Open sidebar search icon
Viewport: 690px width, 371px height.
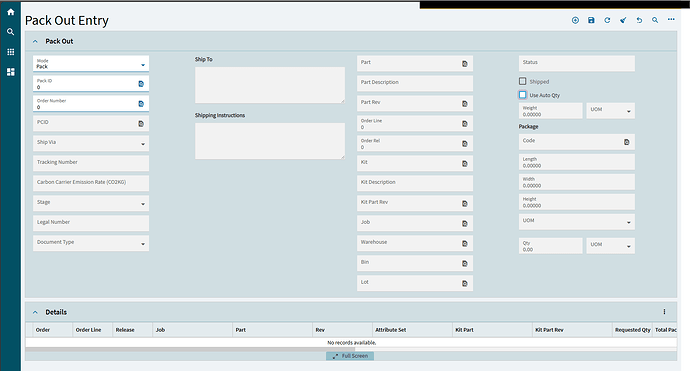pyautogui.click(x=11, y=32)
